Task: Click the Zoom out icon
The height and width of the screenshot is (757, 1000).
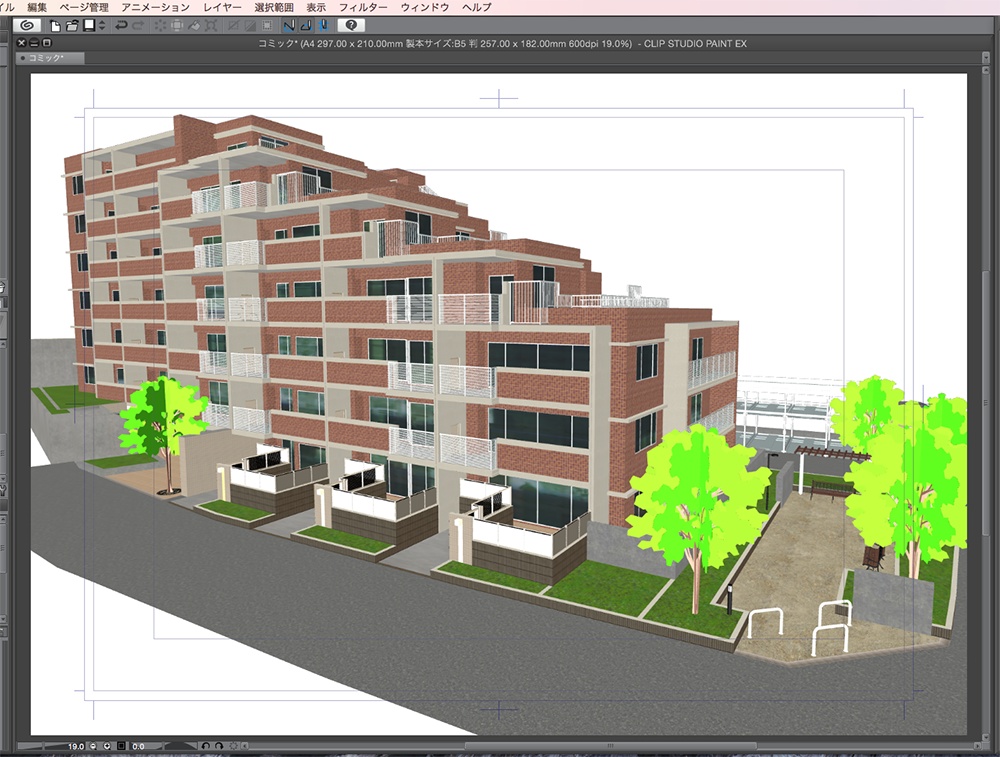Action: [x=93, y=746]
